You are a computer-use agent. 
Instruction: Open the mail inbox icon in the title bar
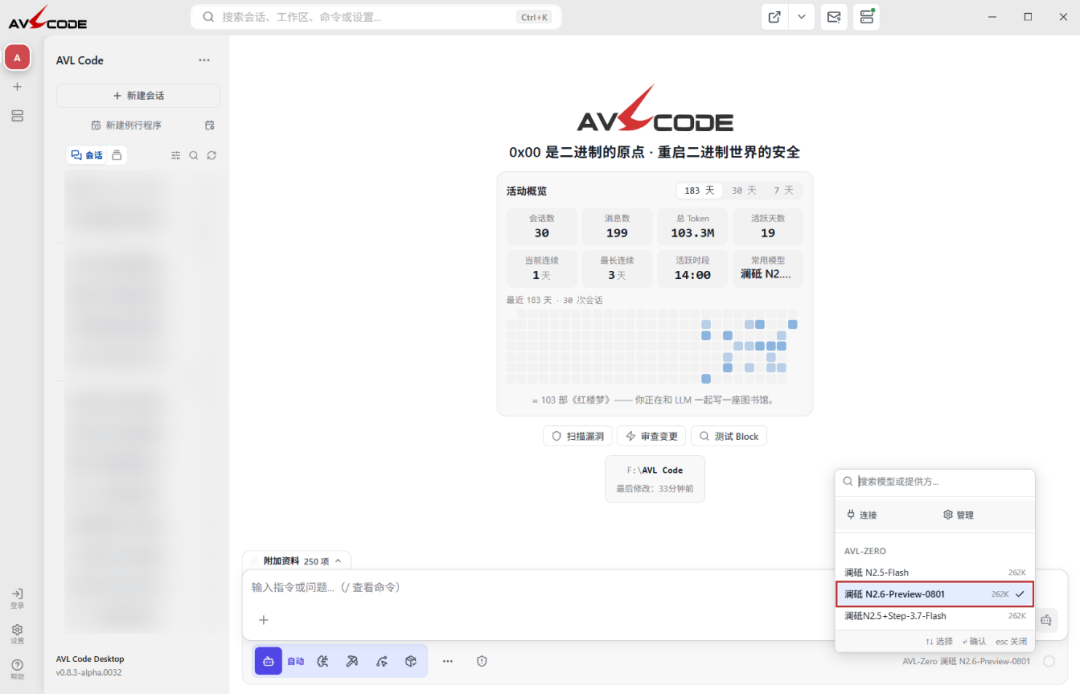coord(833,17)
